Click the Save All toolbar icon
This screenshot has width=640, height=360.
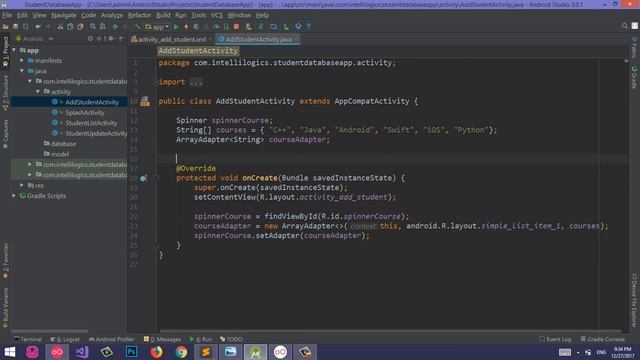[16, 27]
